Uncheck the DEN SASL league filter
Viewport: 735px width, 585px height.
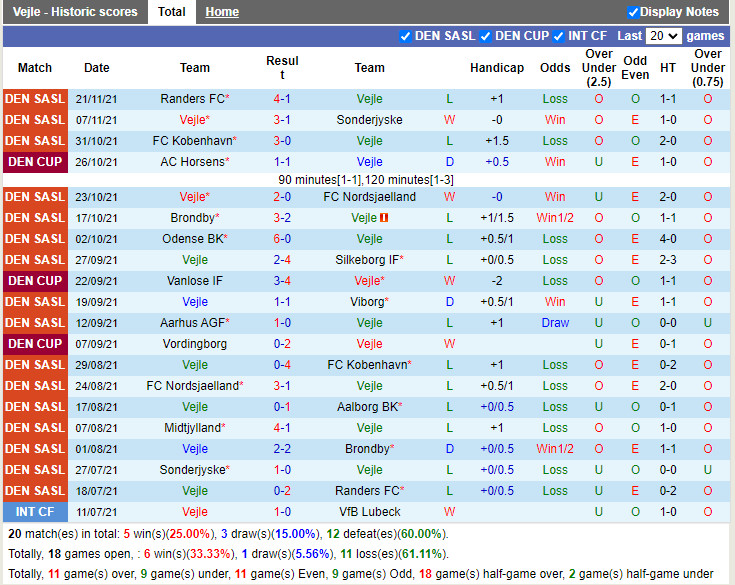tap(405, 36)
